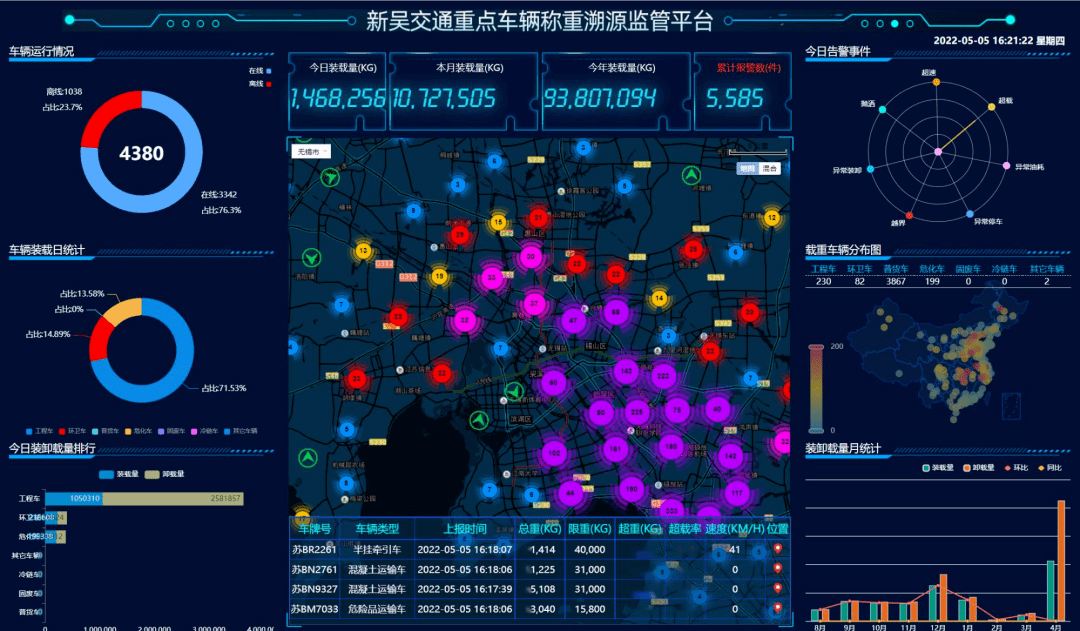The width and height of the screenshot is (1080, 631).
Task: Select the 超载 point on the radar chart
Action: coord(992,107)
